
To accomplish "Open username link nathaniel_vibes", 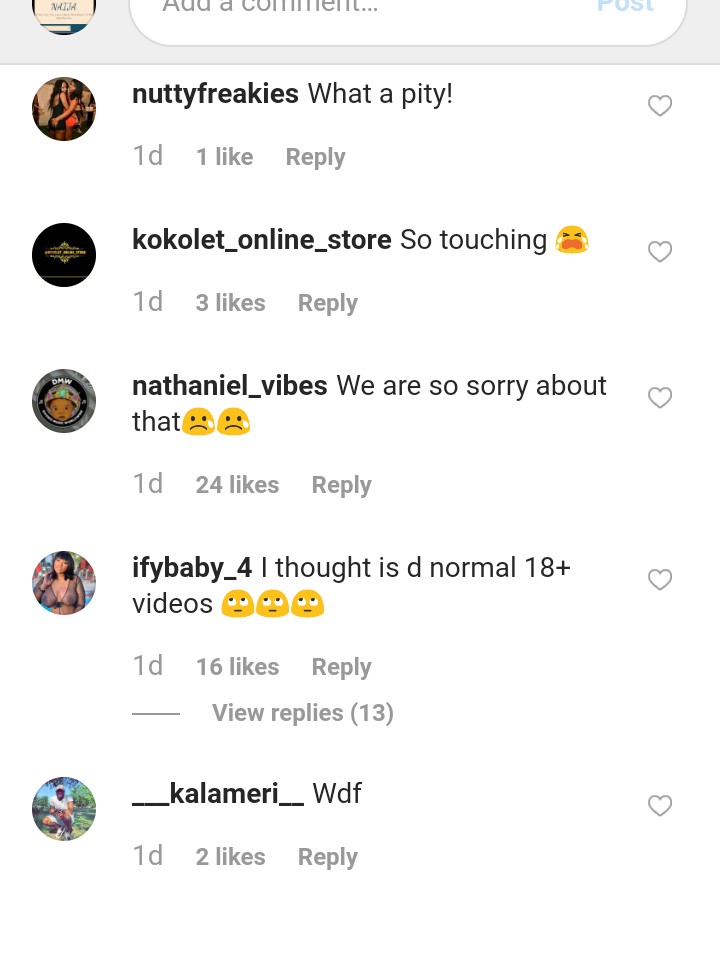I will (x=230, y=386).
